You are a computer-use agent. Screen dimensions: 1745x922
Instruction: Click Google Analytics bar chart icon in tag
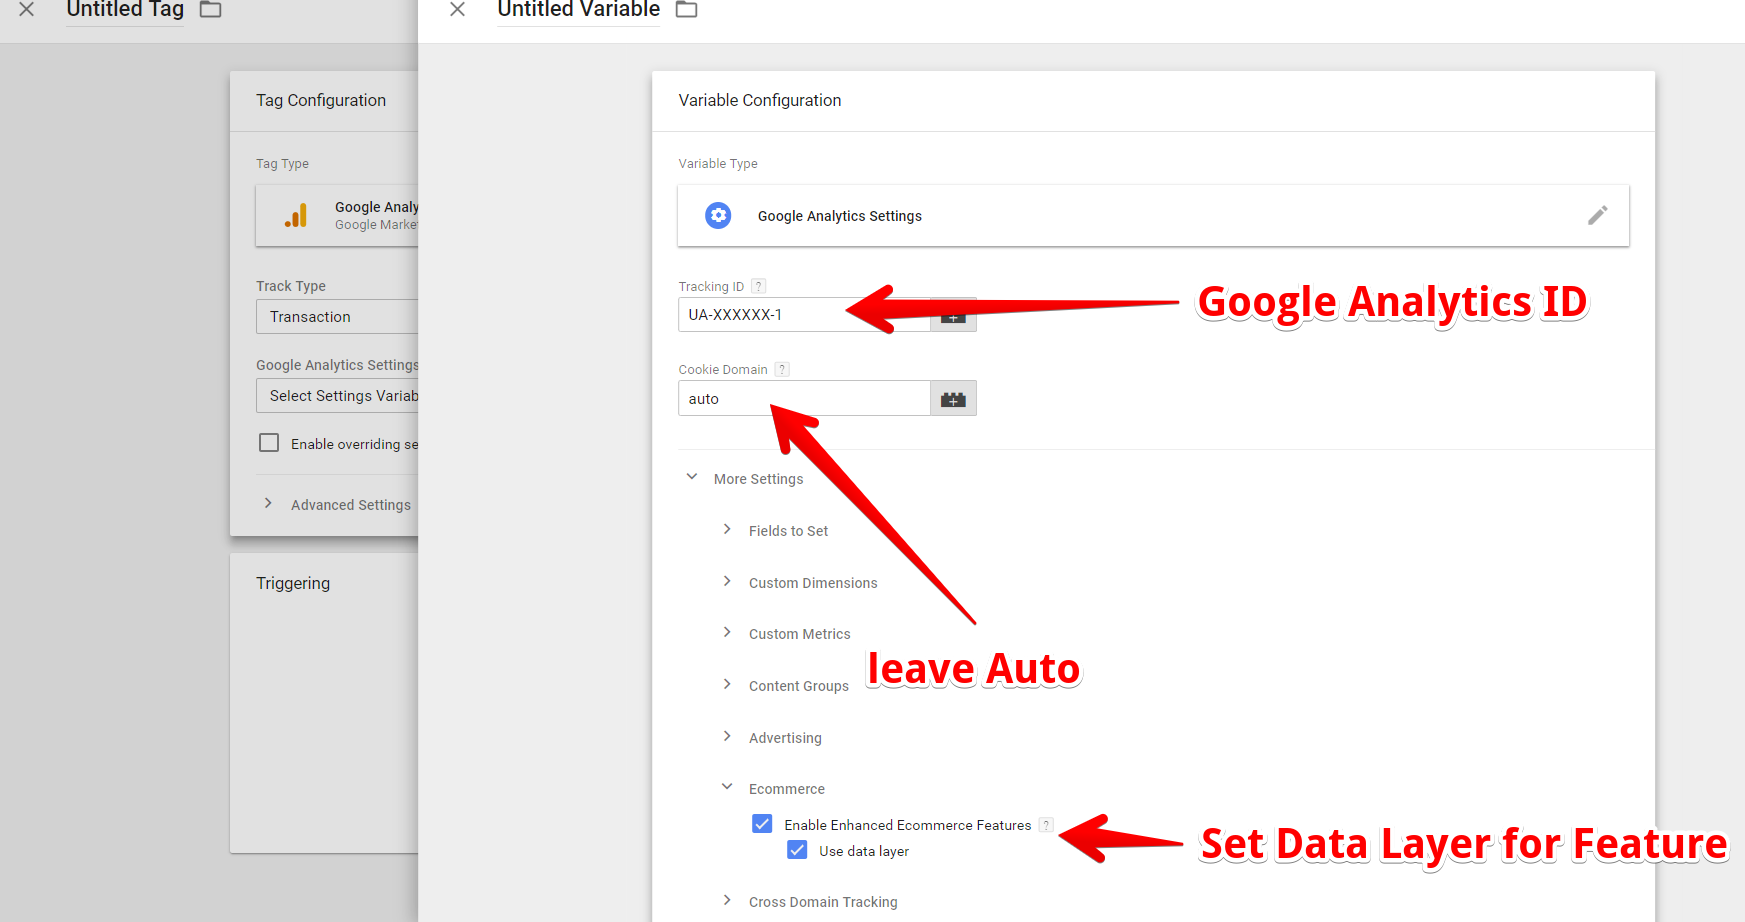(x=296, y=215)
